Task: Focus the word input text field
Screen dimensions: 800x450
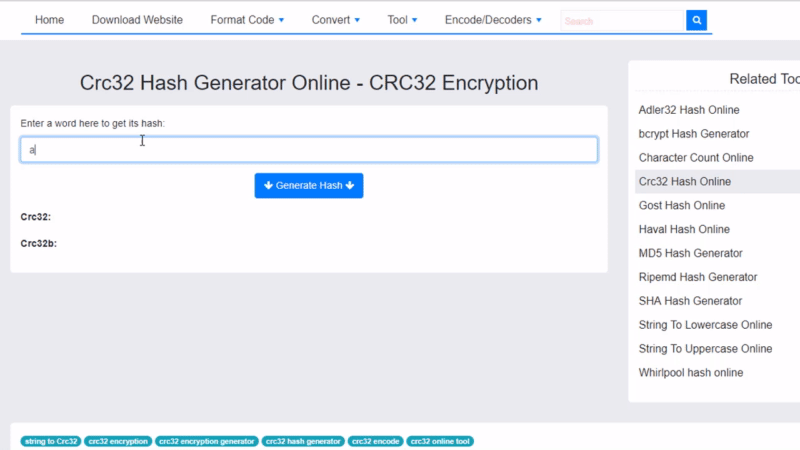Action: click(x=309, y=150)
